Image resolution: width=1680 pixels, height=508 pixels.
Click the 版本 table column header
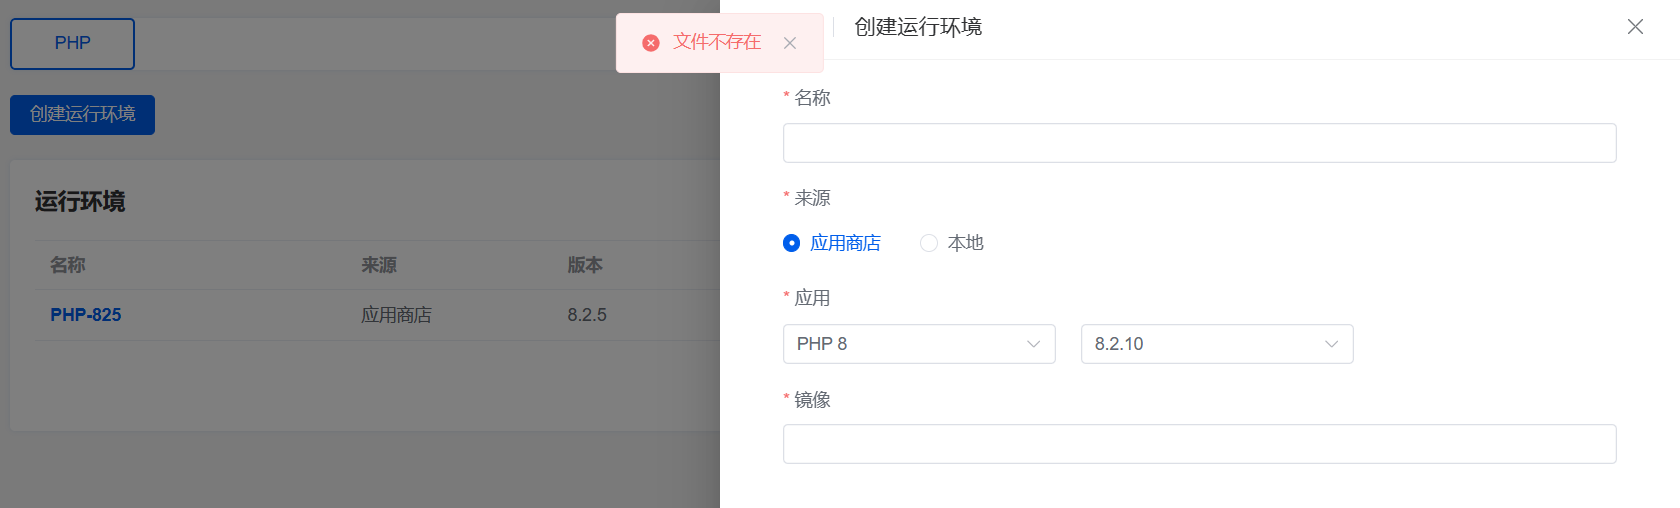pos(585,265)
